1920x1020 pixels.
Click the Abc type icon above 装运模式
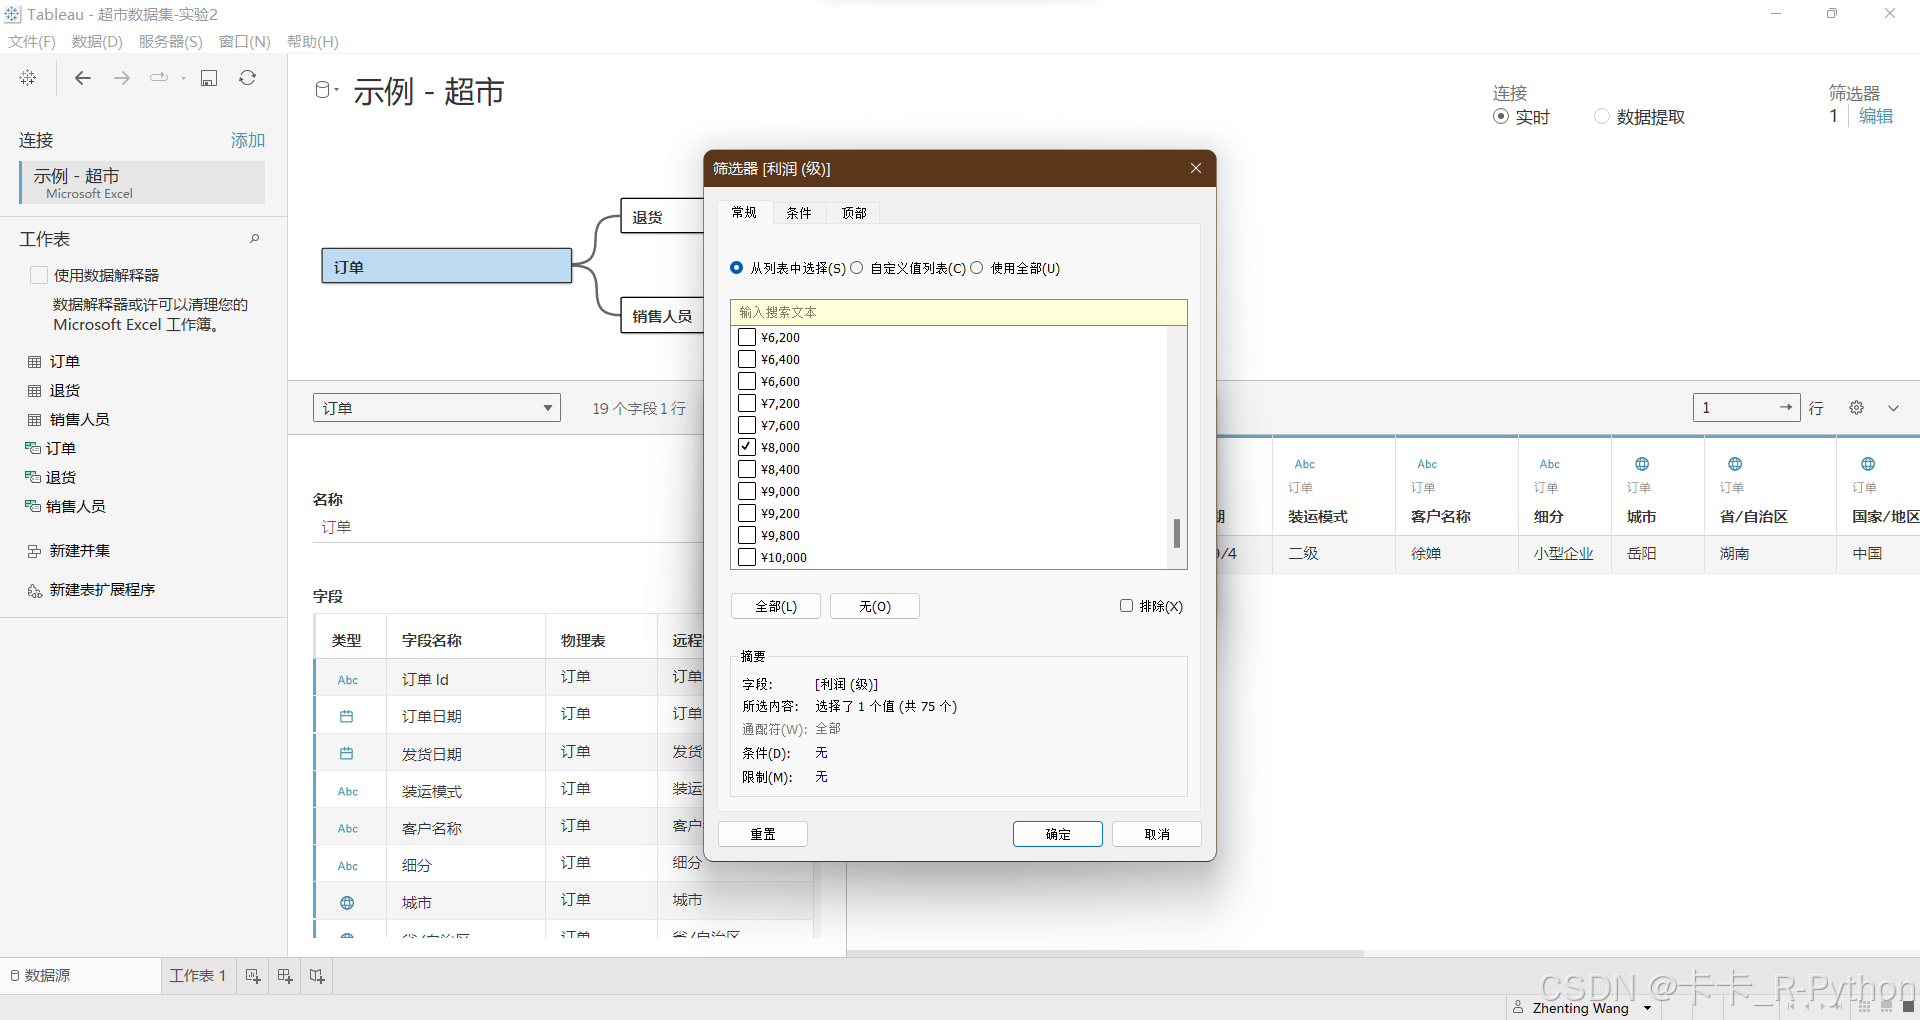tap(1305, 464)
